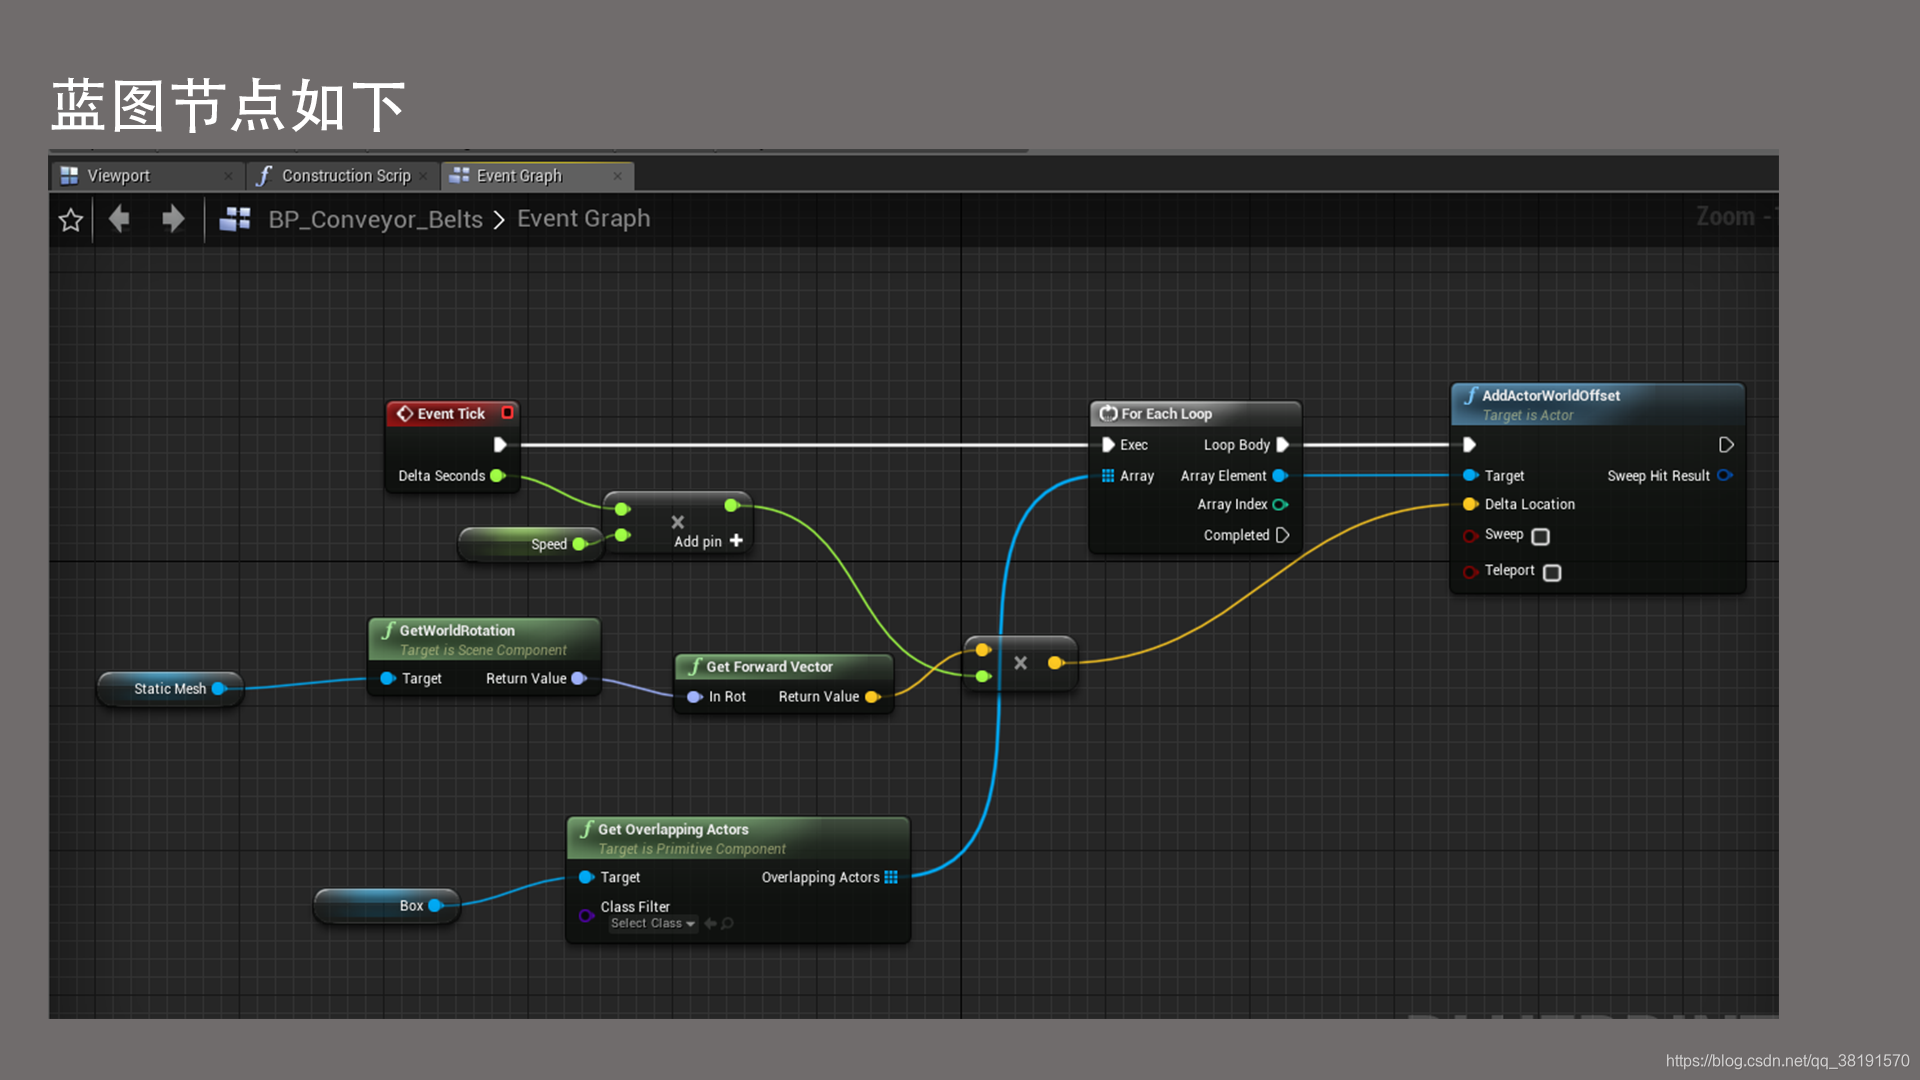Viewport: 1920px width, 1080px height.
Task: Click Get Overlapping Actors Target pin
Action: pos(586,878)
